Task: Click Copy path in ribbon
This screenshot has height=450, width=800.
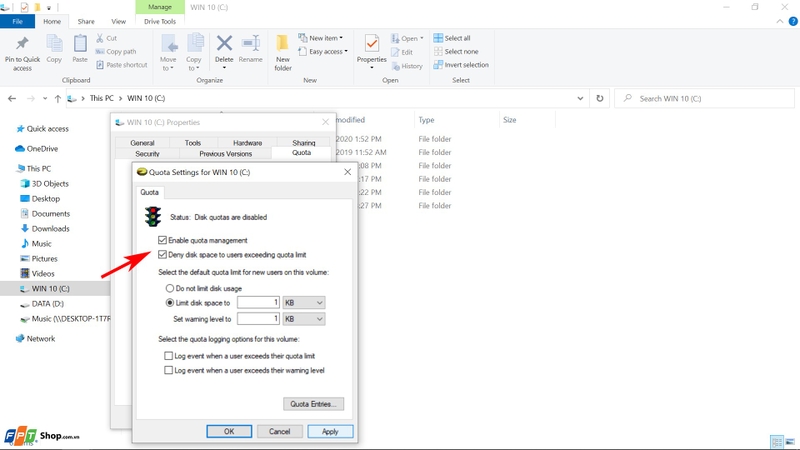Action: tap(116, 52)
